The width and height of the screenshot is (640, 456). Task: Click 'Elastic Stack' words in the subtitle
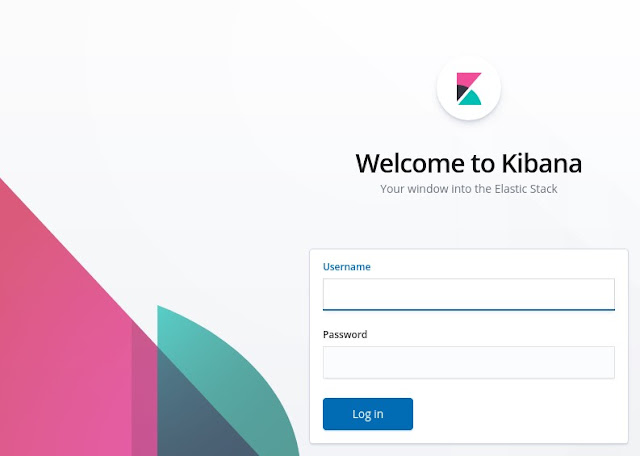pyautogui.click(x=526, y=189)
